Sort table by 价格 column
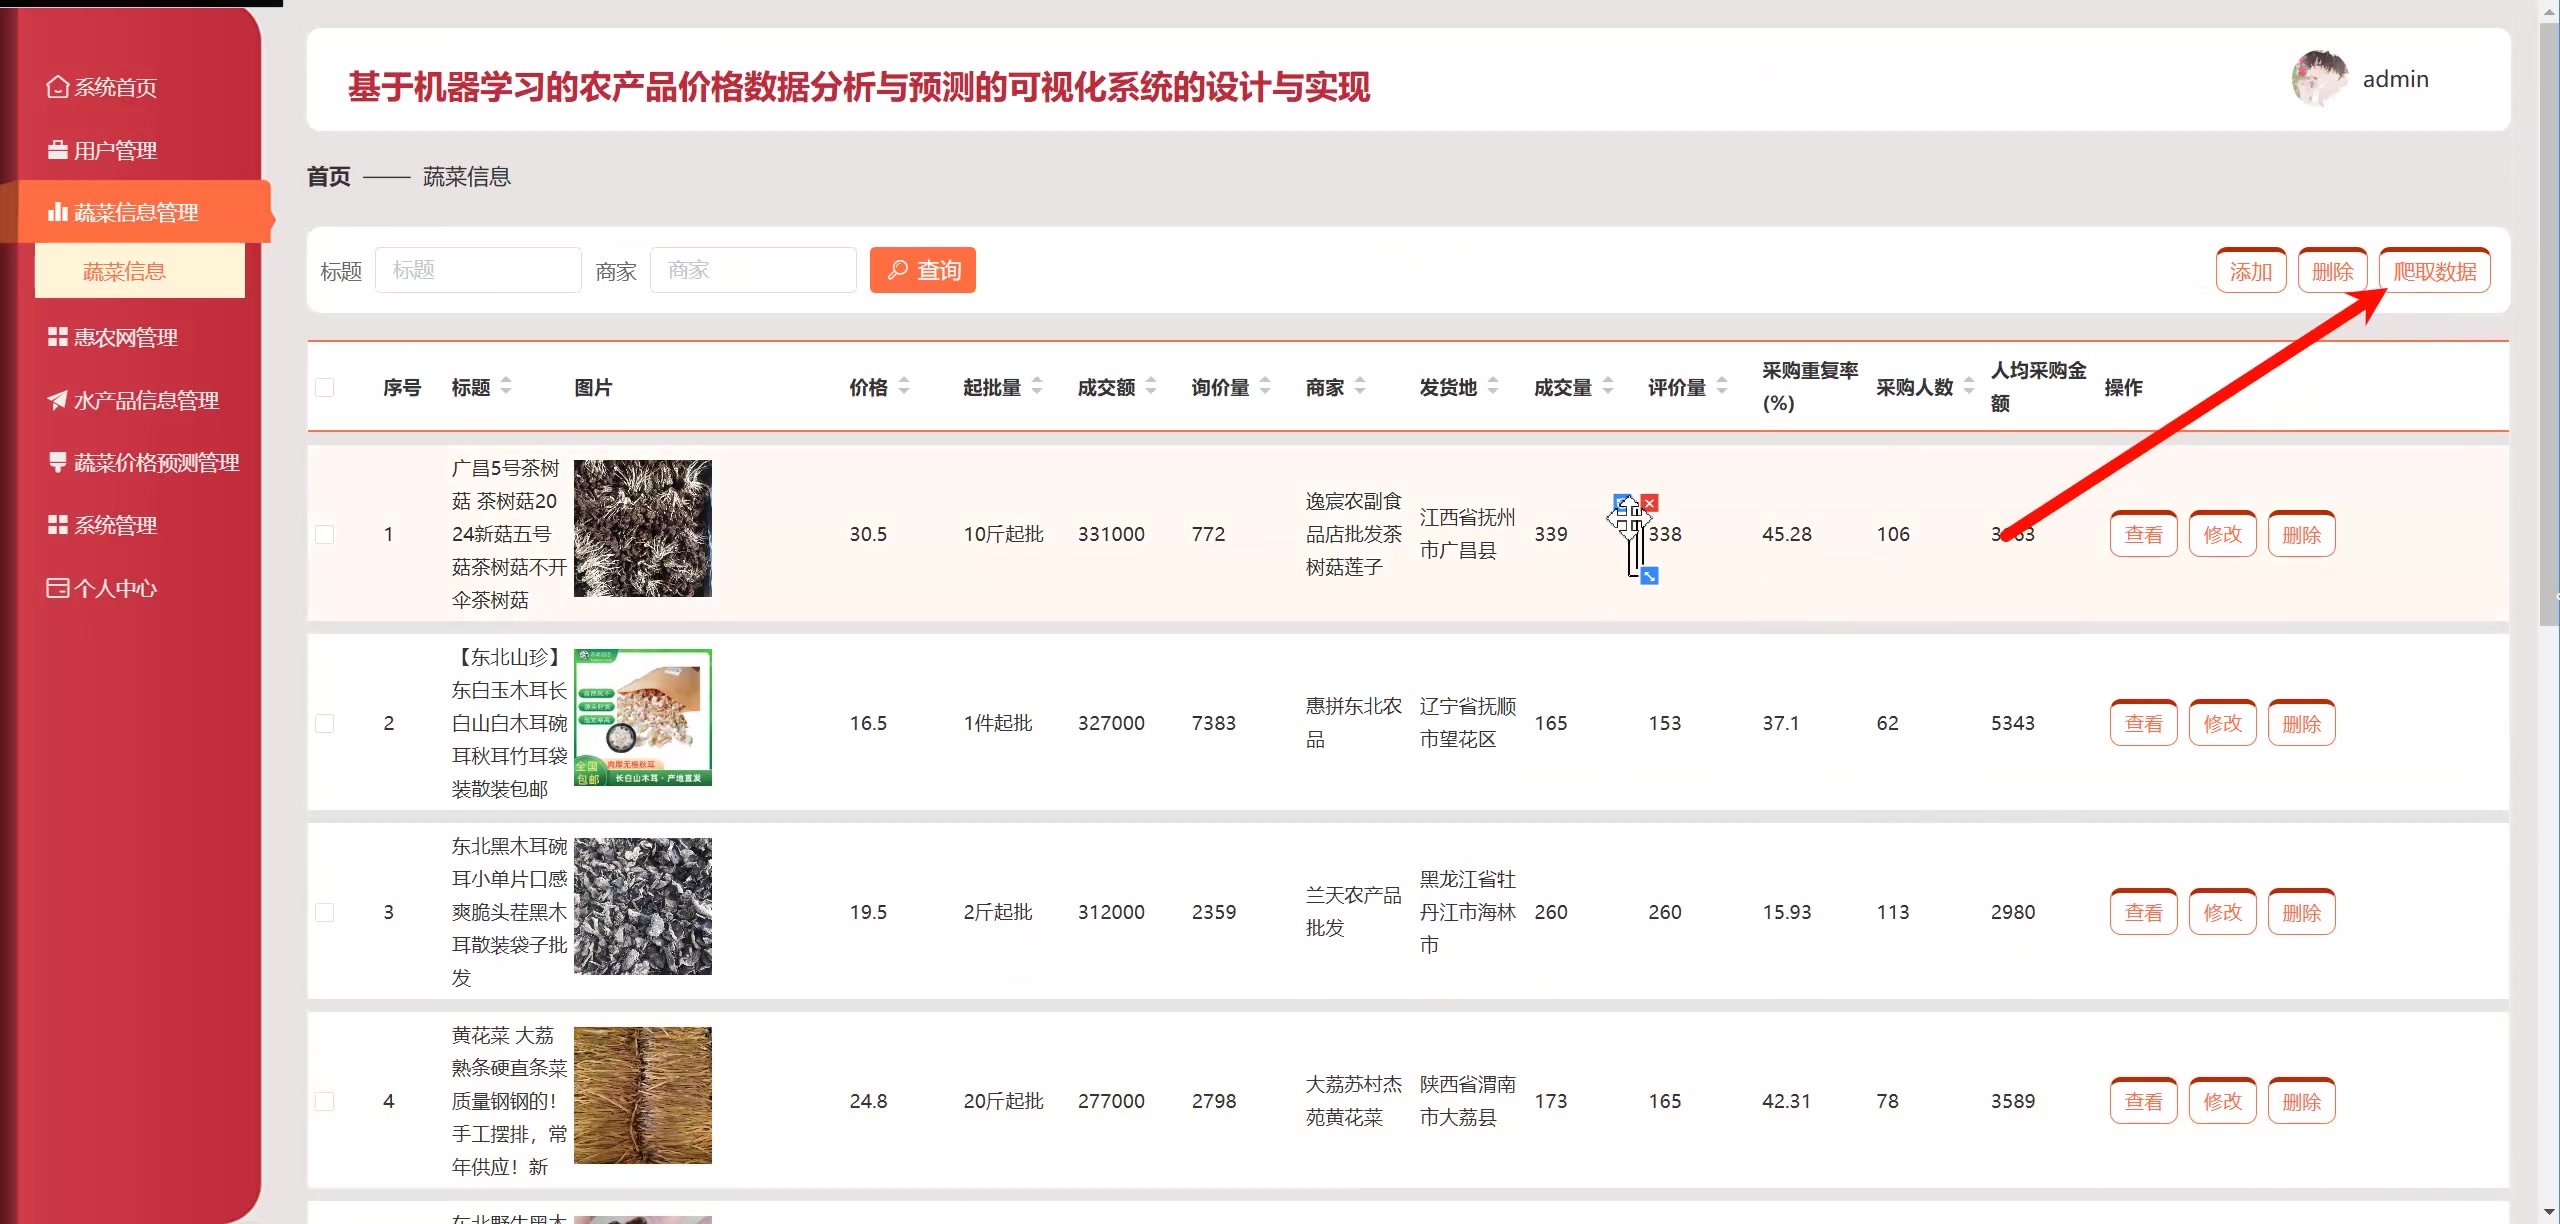The height and width of the screenshot is (1224, 2560). pyautogui.click(x=904, y=387)
